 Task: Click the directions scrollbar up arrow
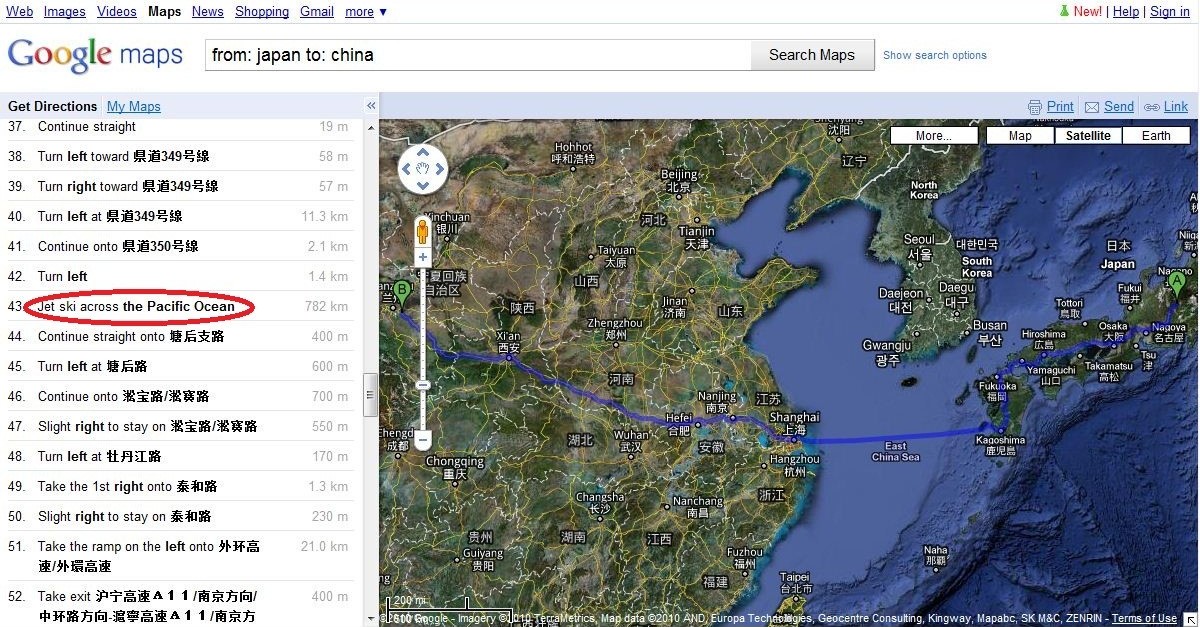tap(370, 127)
